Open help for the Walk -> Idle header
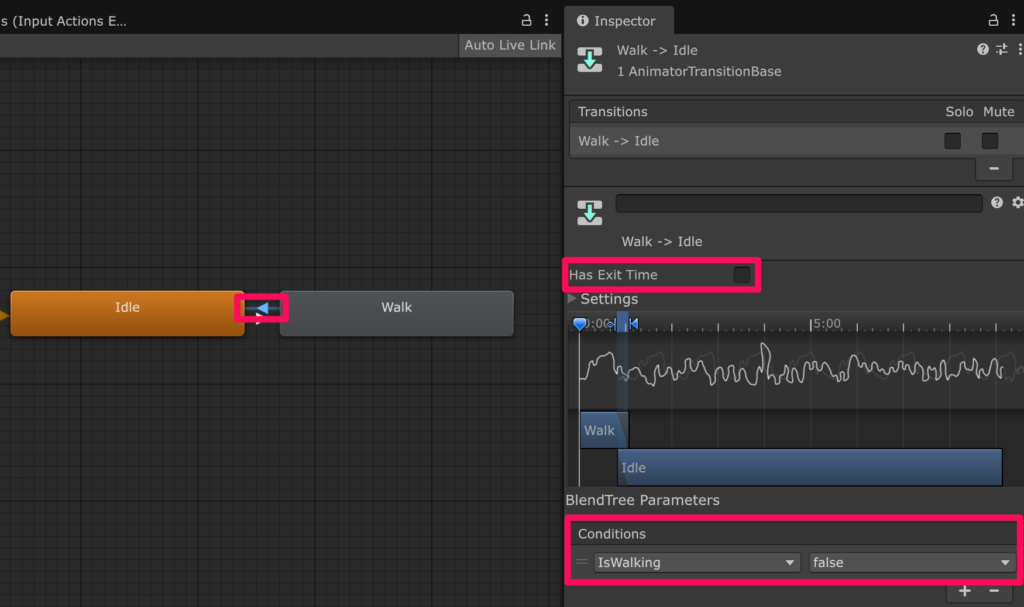1024x607 pixels. click(983, 49)
